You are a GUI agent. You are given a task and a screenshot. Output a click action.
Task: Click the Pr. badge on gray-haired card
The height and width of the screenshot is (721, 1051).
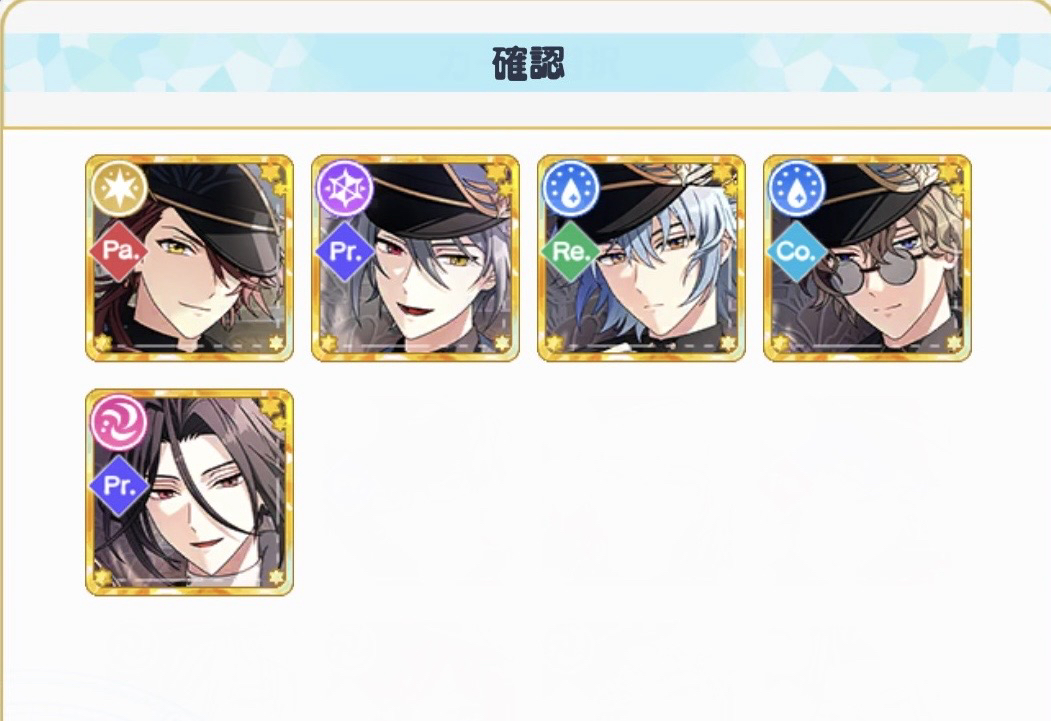coord(345,251)
